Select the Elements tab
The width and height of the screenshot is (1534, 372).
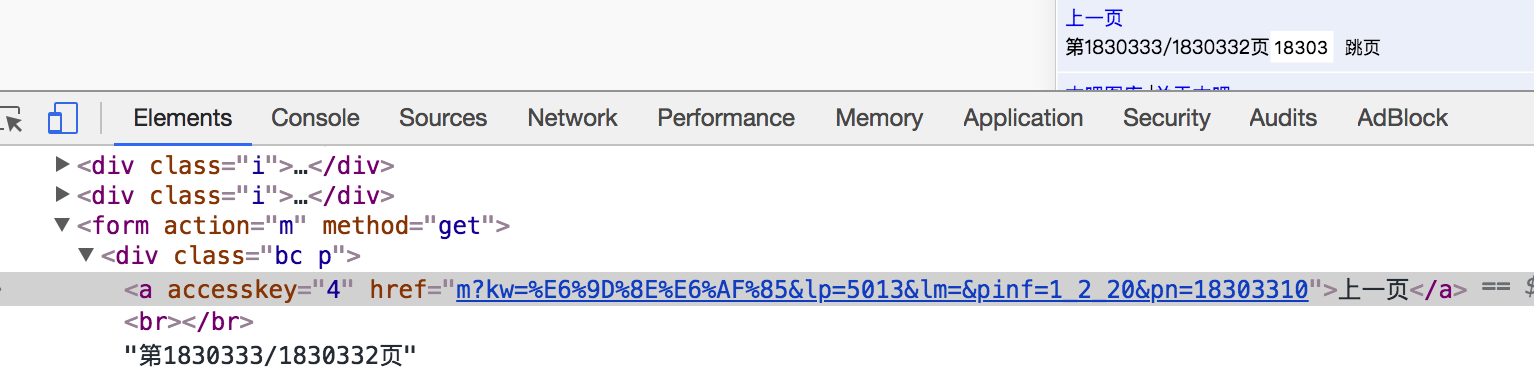[x=183, y=118]
